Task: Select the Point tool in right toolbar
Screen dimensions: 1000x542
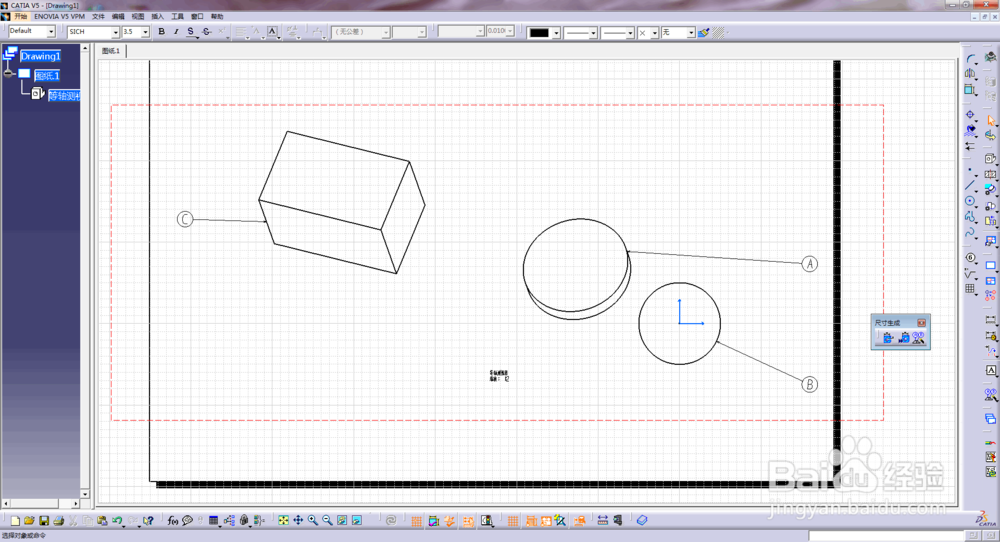Action: 970,170
